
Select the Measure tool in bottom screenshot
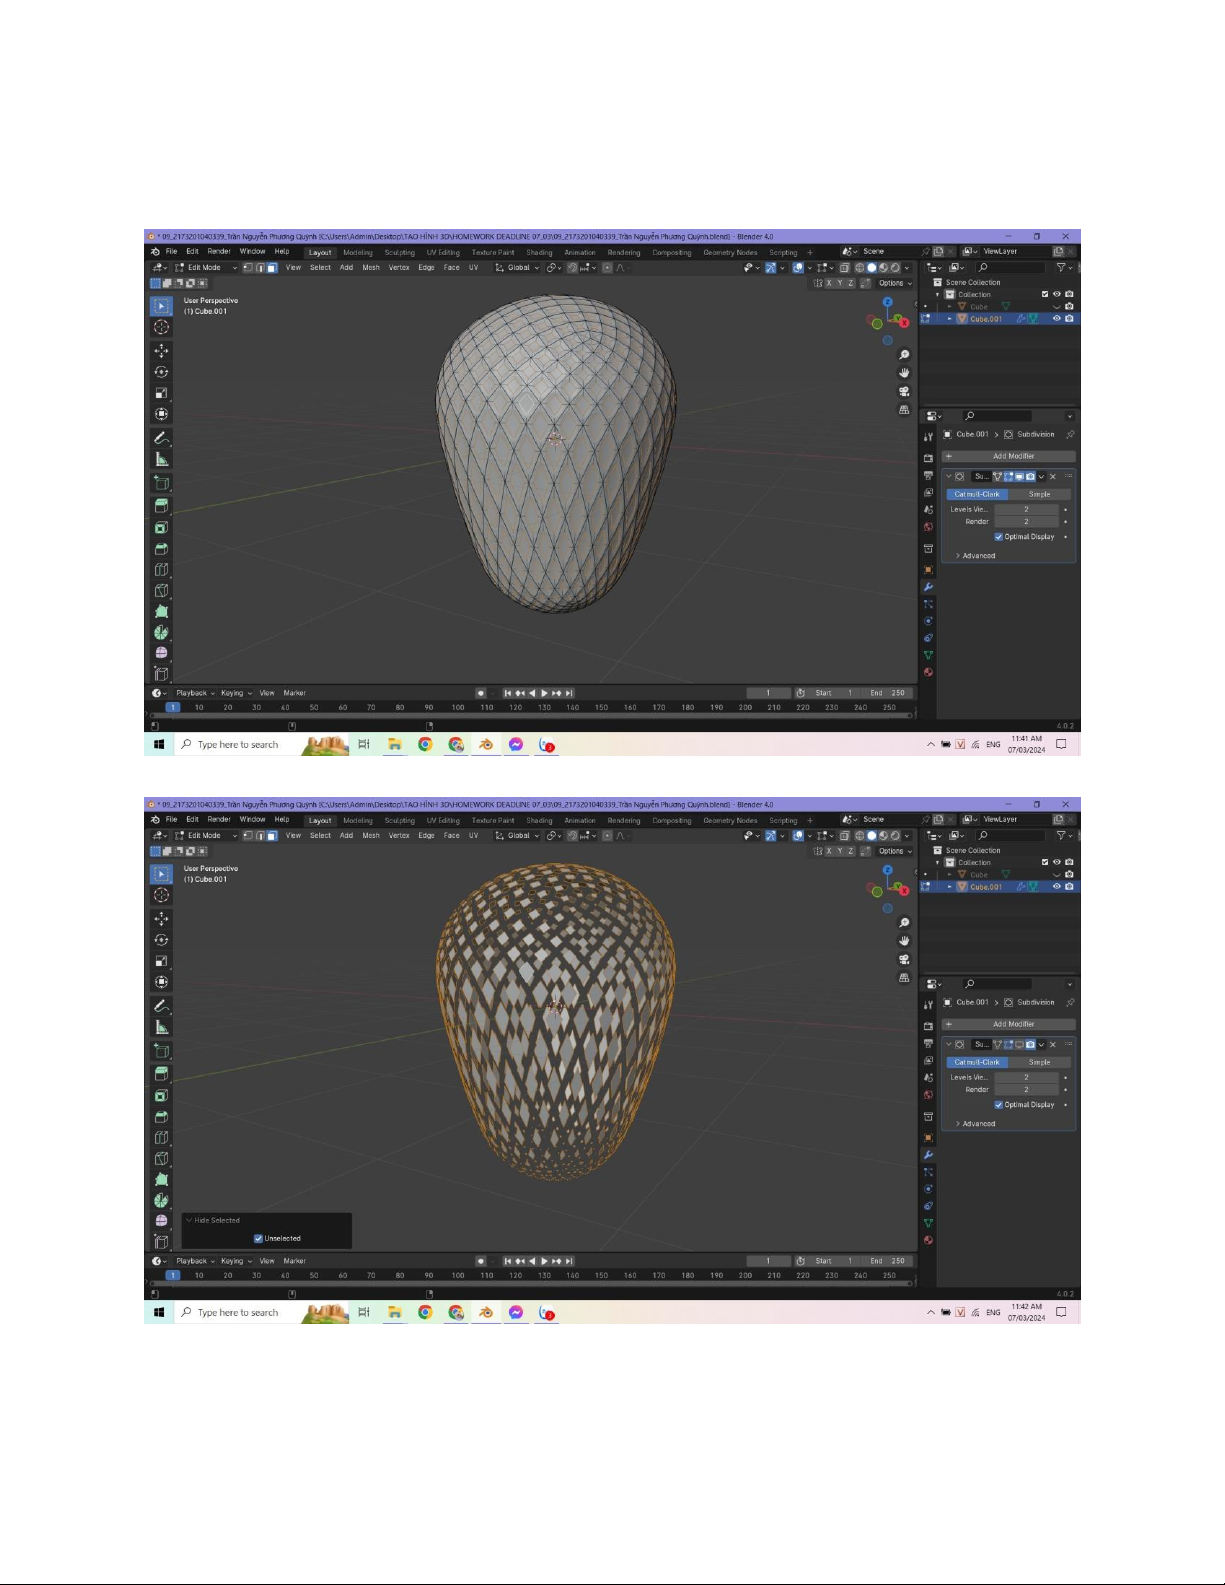coord(161,1027)
